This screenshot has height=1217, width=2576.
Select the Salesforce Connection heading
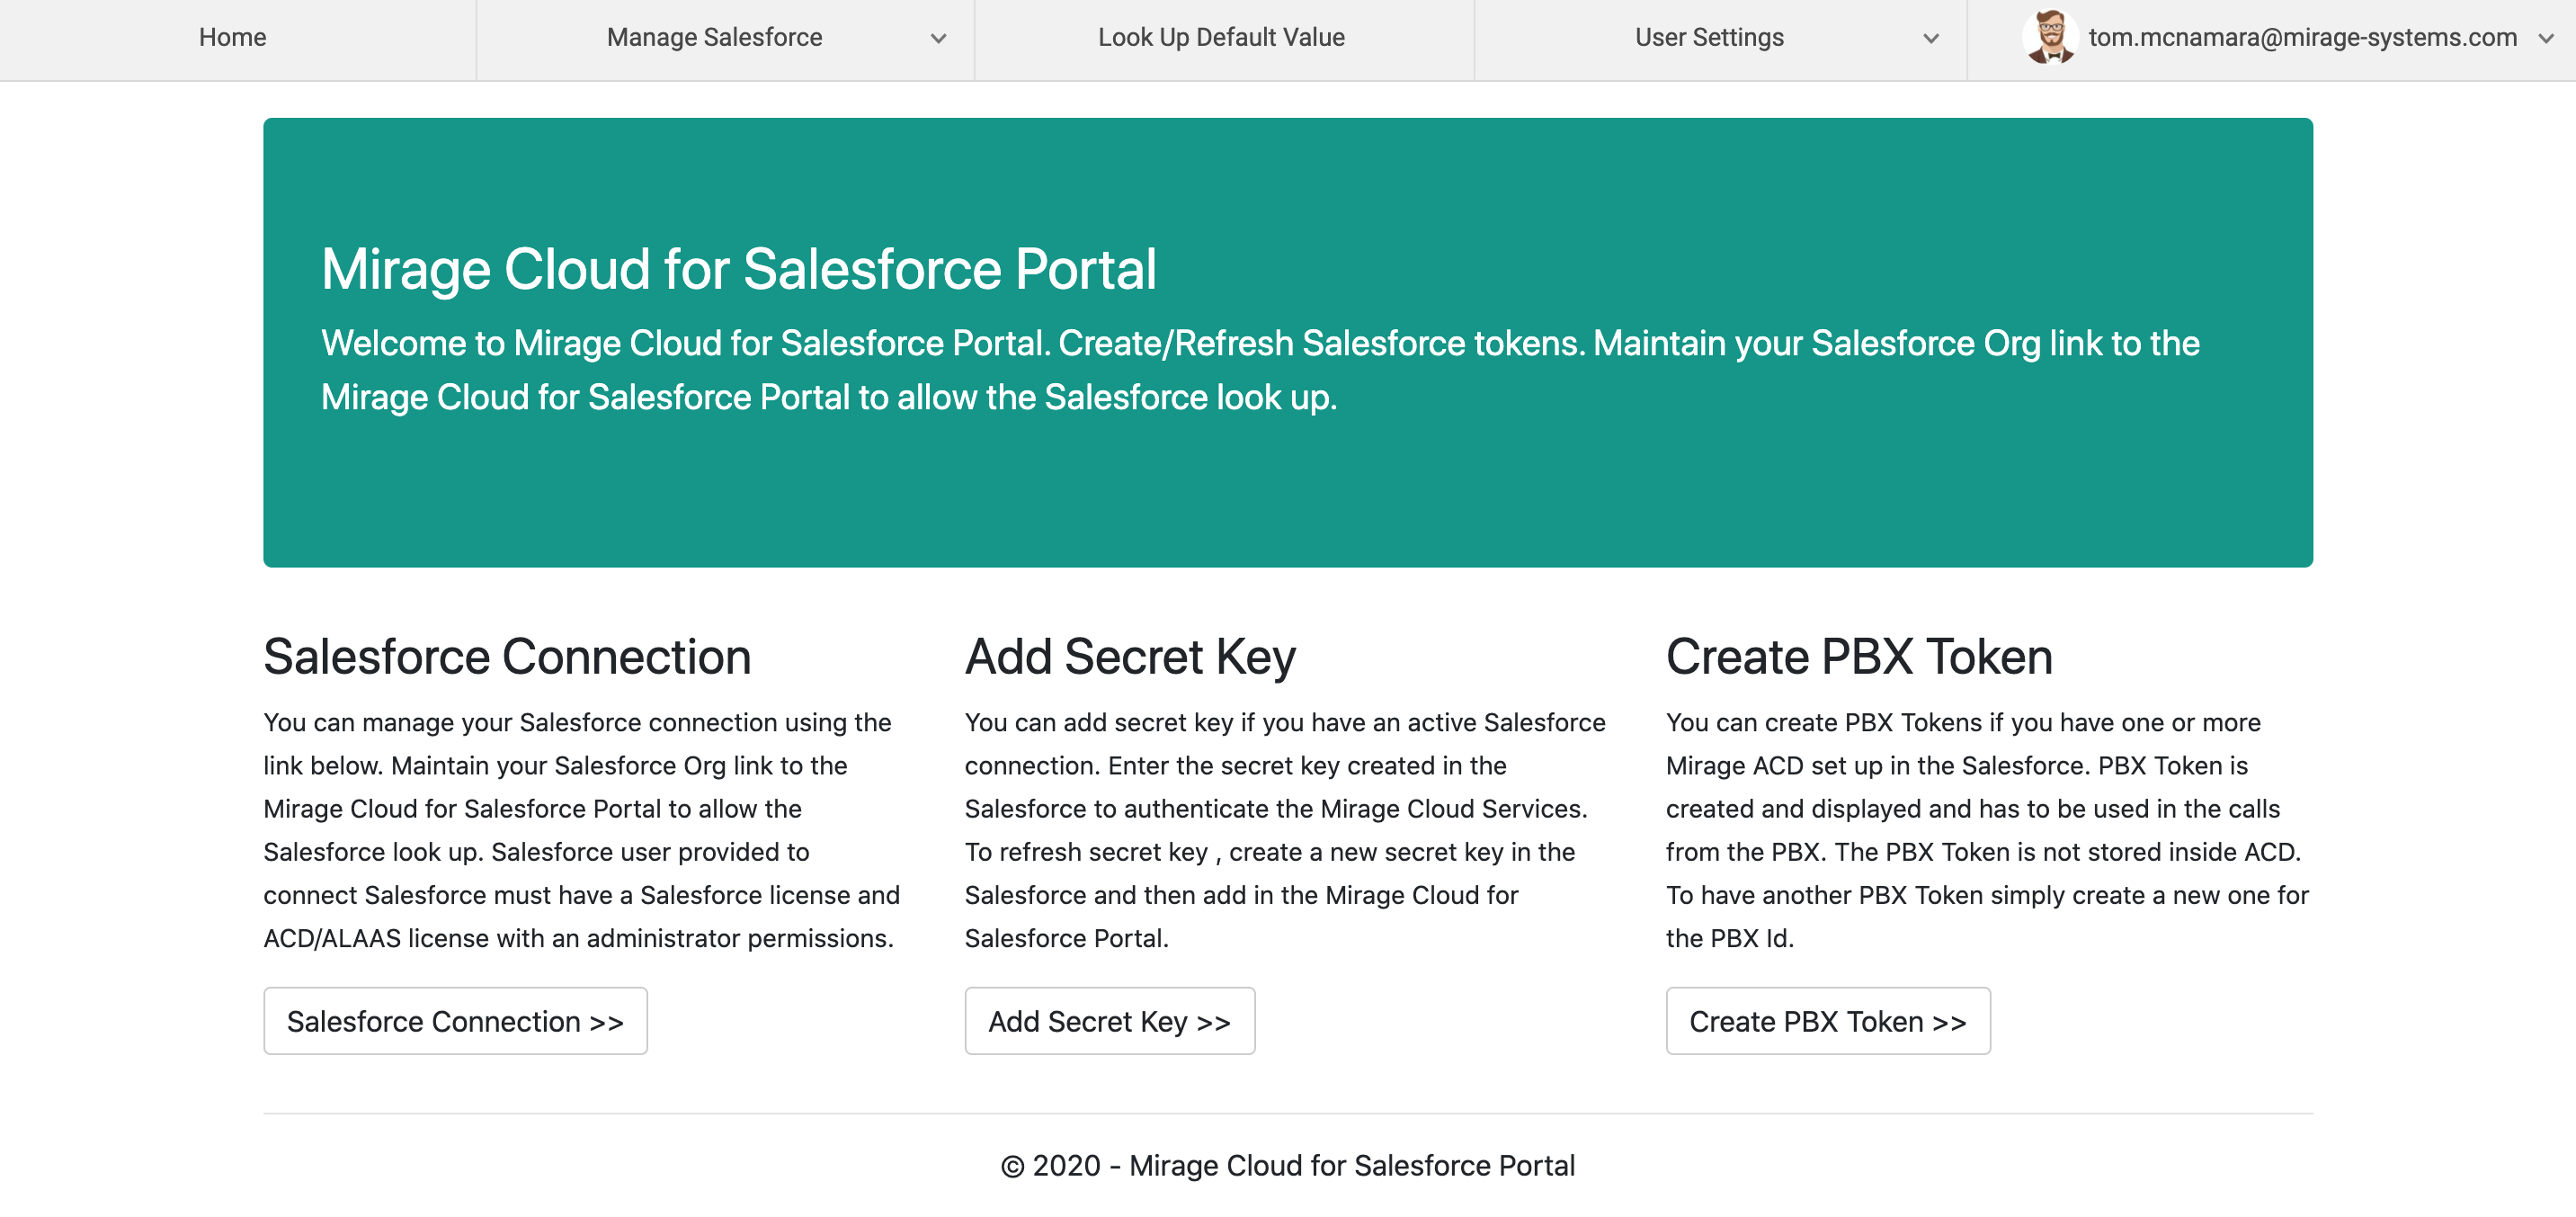pos(507,657)
